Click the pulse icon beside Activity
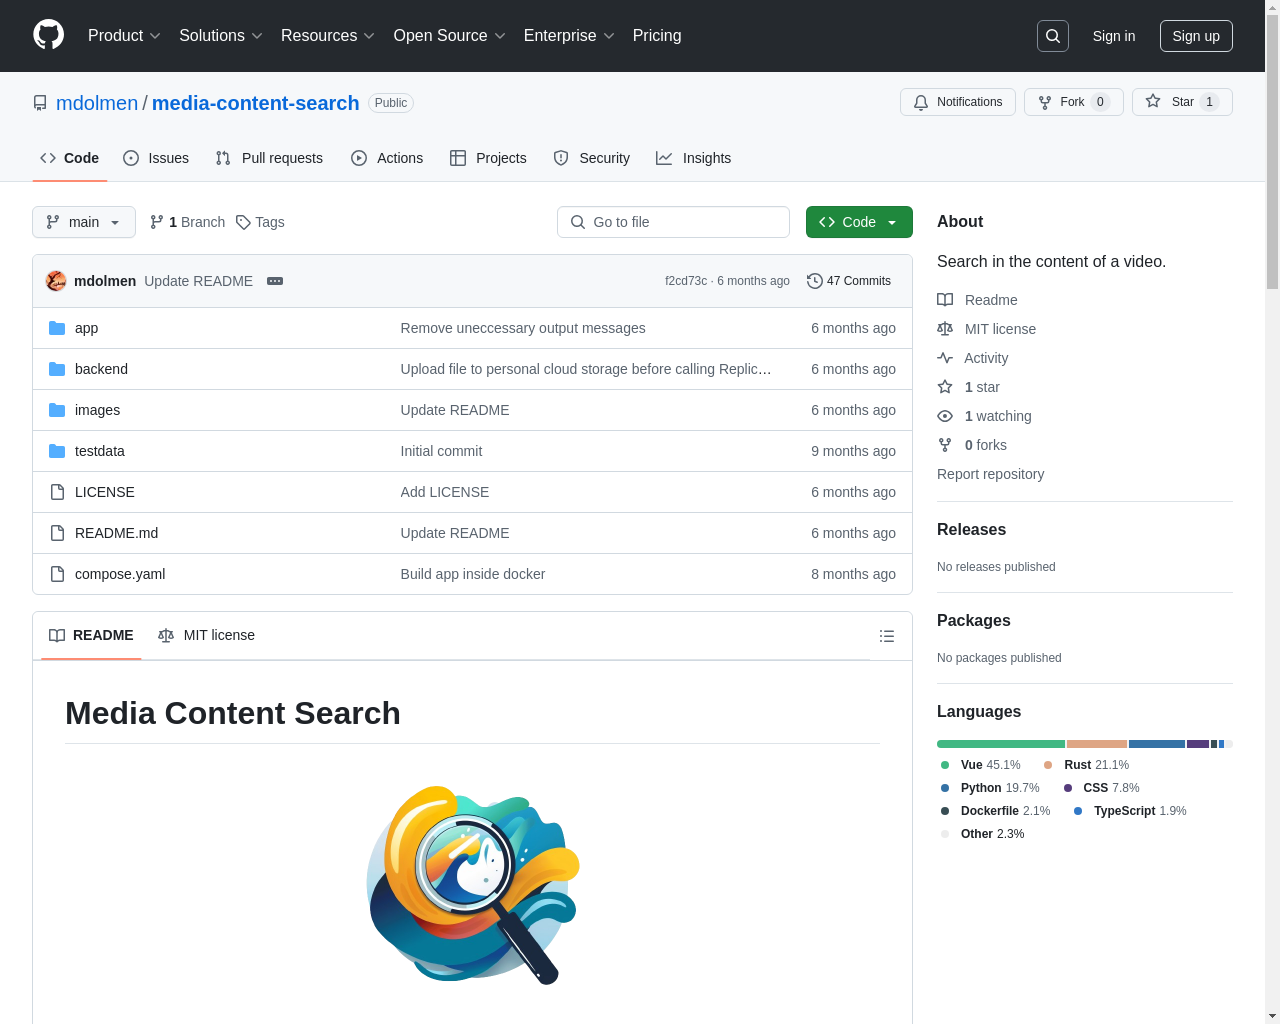The height and width of the screenshot is (1024, 1280). (x=945, y=358)
